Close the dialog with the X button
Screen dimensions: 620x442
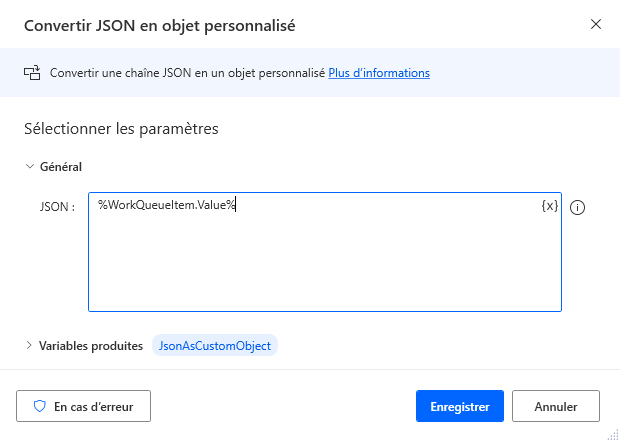596,24
